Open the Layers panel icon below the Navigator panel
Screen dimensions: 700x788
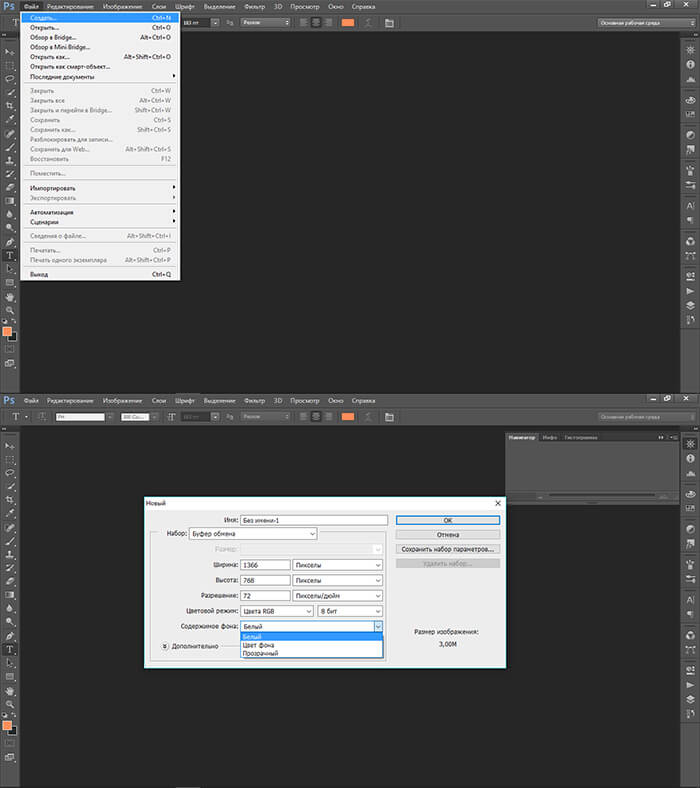click(x=689, y=698)
